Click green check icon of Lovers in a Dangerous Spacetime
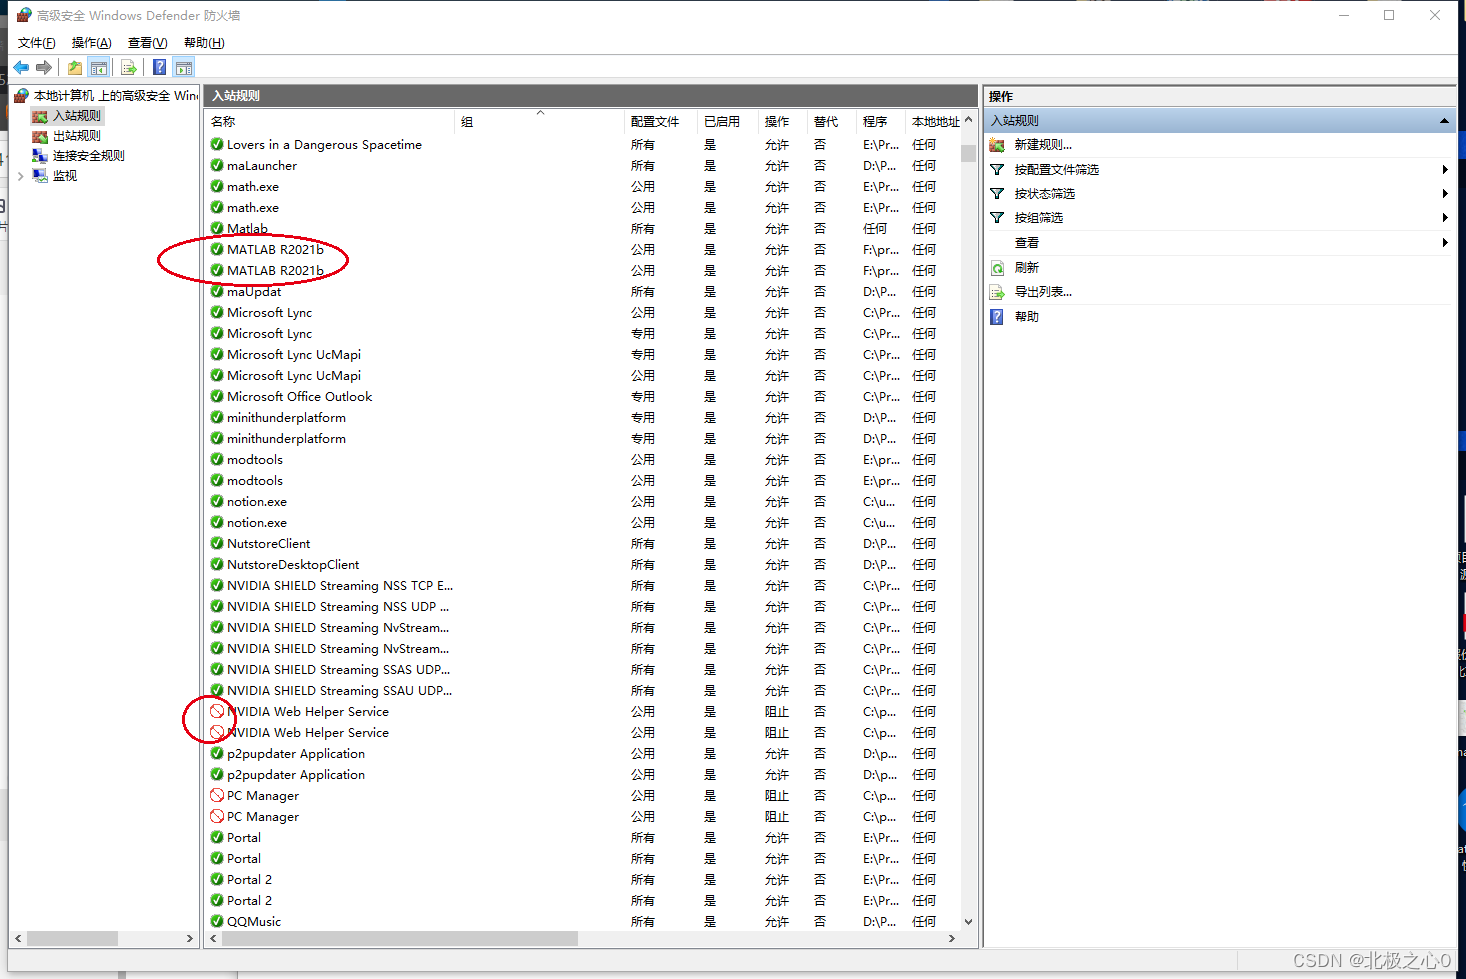The height and width of the screenshot is (979, 1466). click(x=217, y=145)
